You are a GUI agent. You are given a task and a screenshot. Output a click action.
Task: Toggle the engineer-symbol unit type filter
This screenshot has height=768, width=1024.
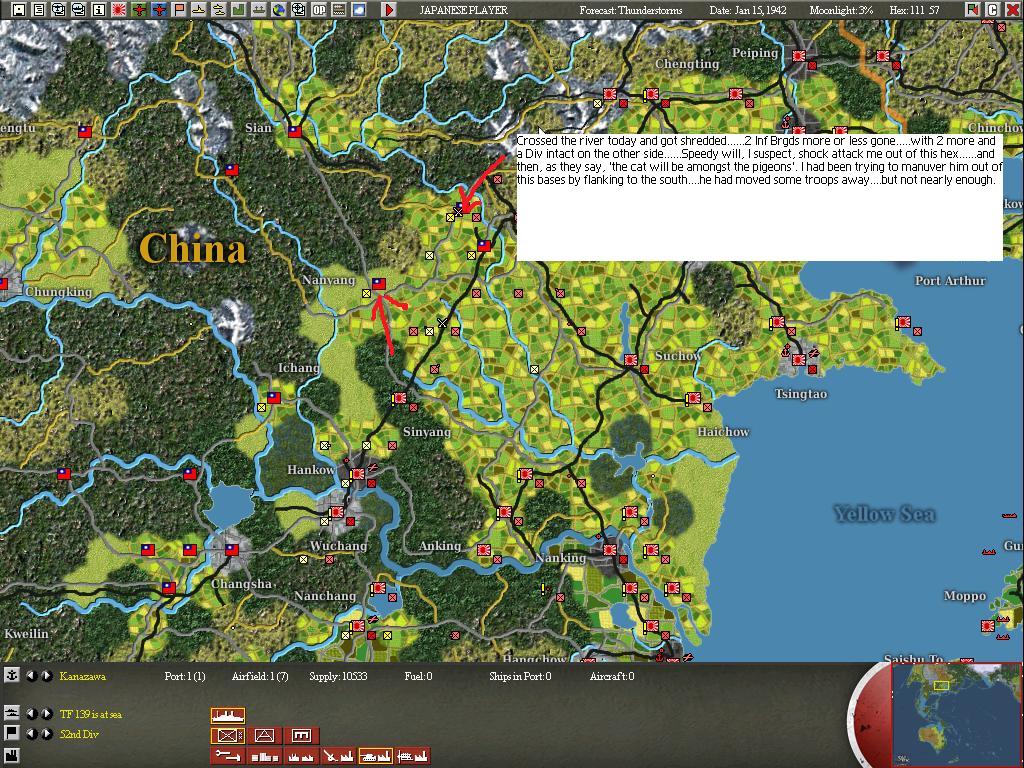pos(302,735)
